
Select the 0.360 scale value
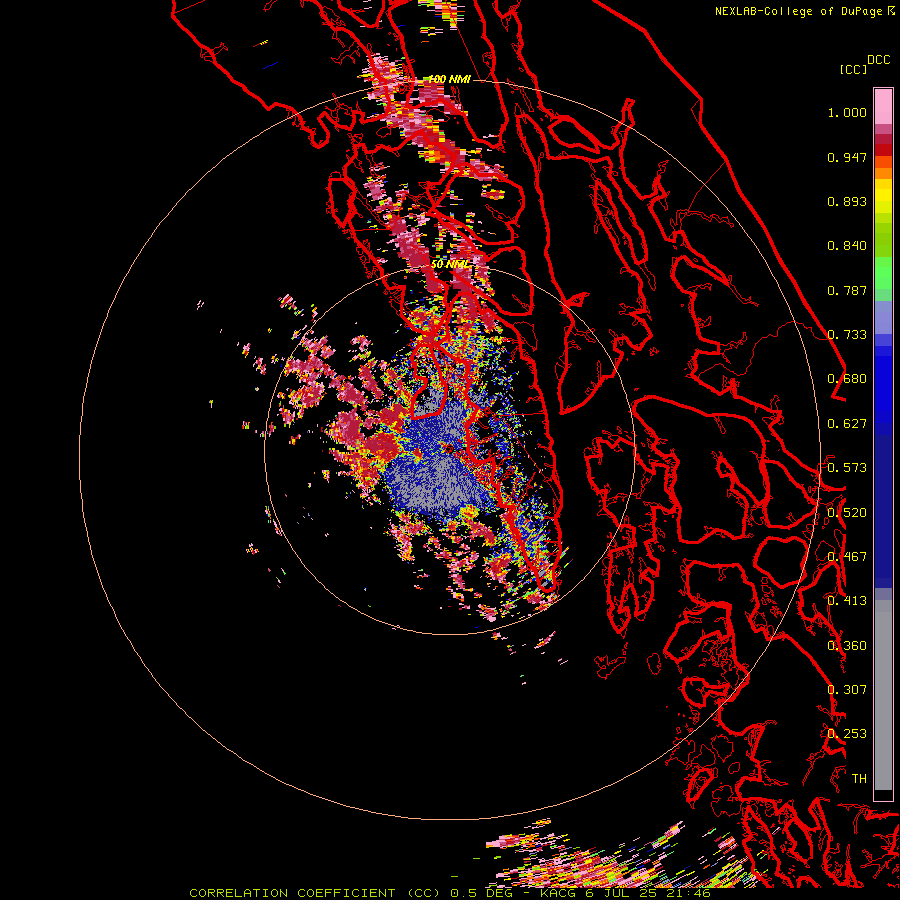point(847,646)
